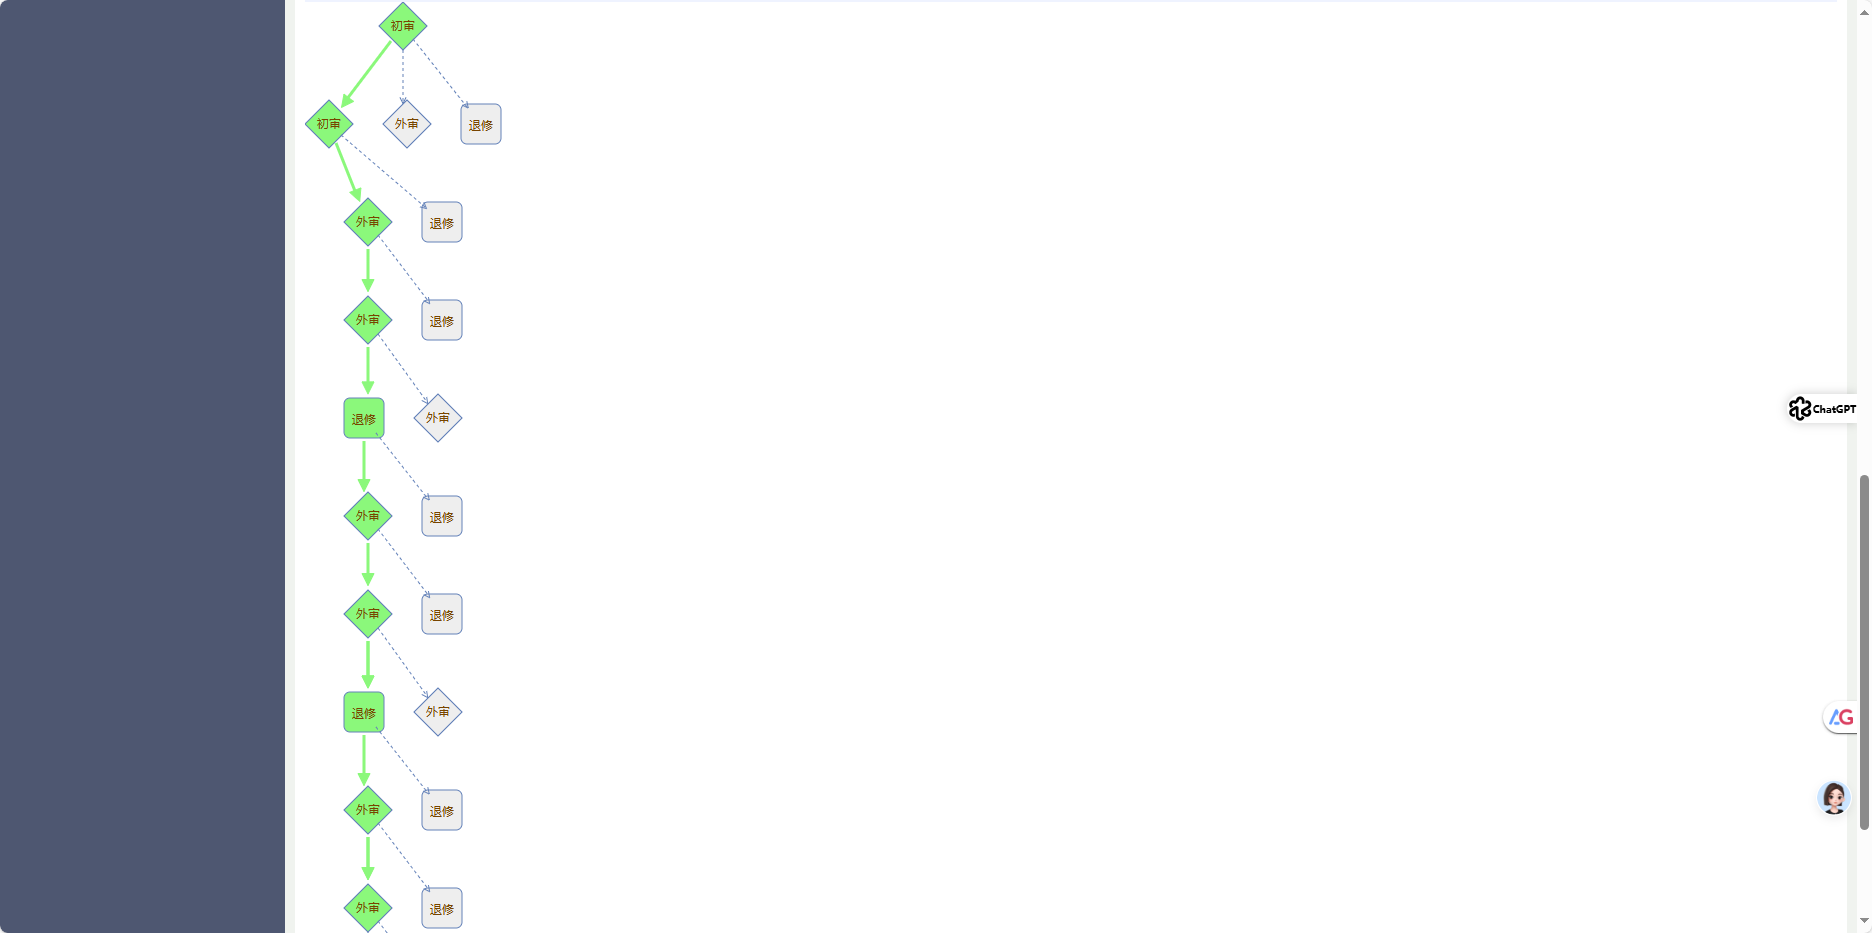
Task: Click the green 外审 diamond above second green 退修
Action: click(368, 614)
